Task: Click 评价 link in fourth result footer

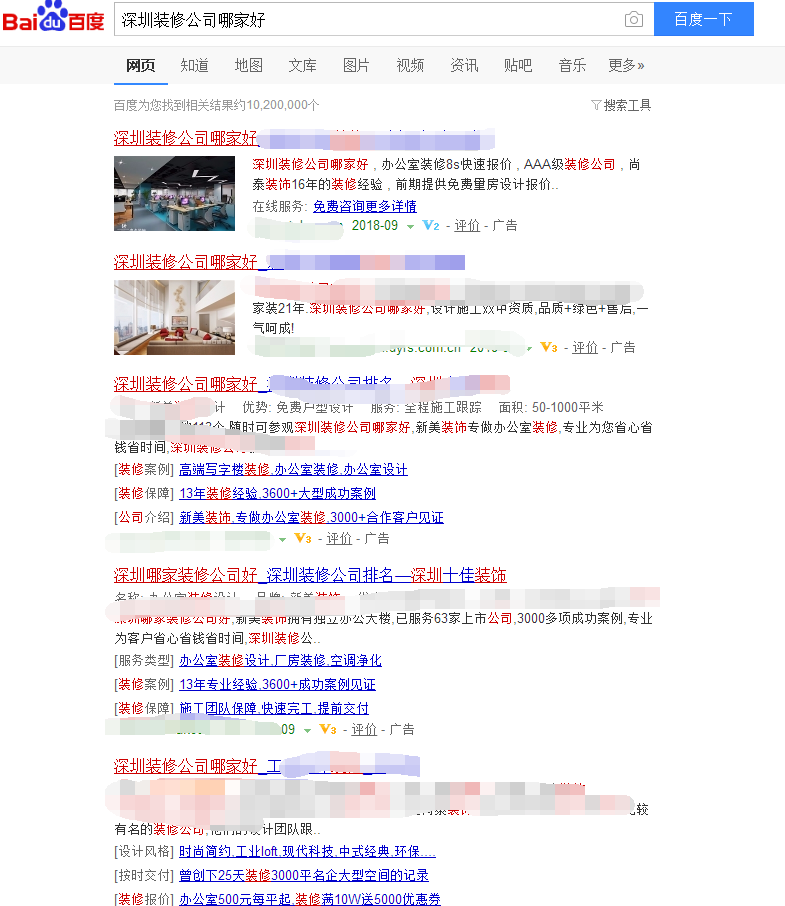Action: point(364,730)
